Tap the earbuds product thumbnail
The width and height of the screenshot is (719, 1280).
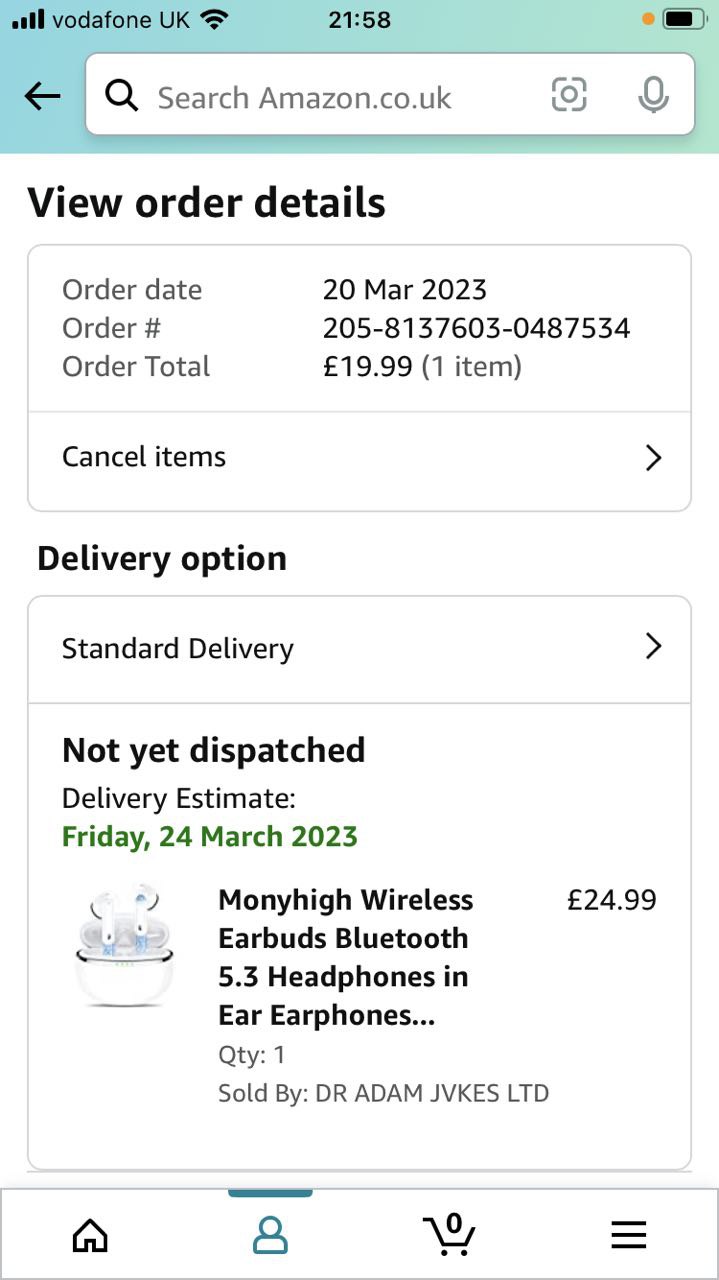(x=125, y=945)
